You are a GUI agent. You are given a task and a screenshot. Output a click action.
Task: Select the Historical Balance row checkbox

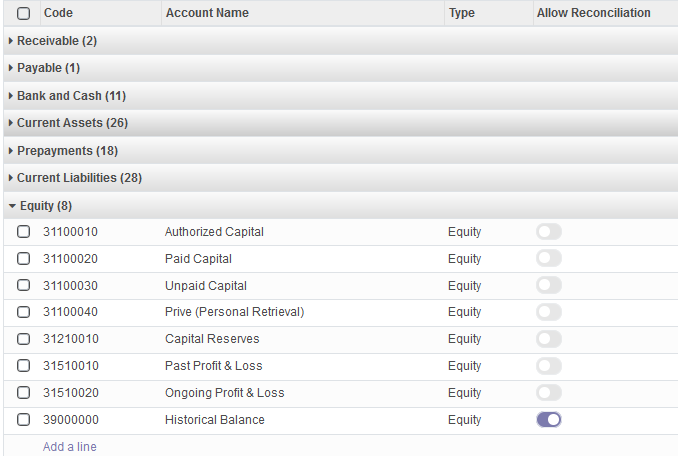tap(23, 420)
